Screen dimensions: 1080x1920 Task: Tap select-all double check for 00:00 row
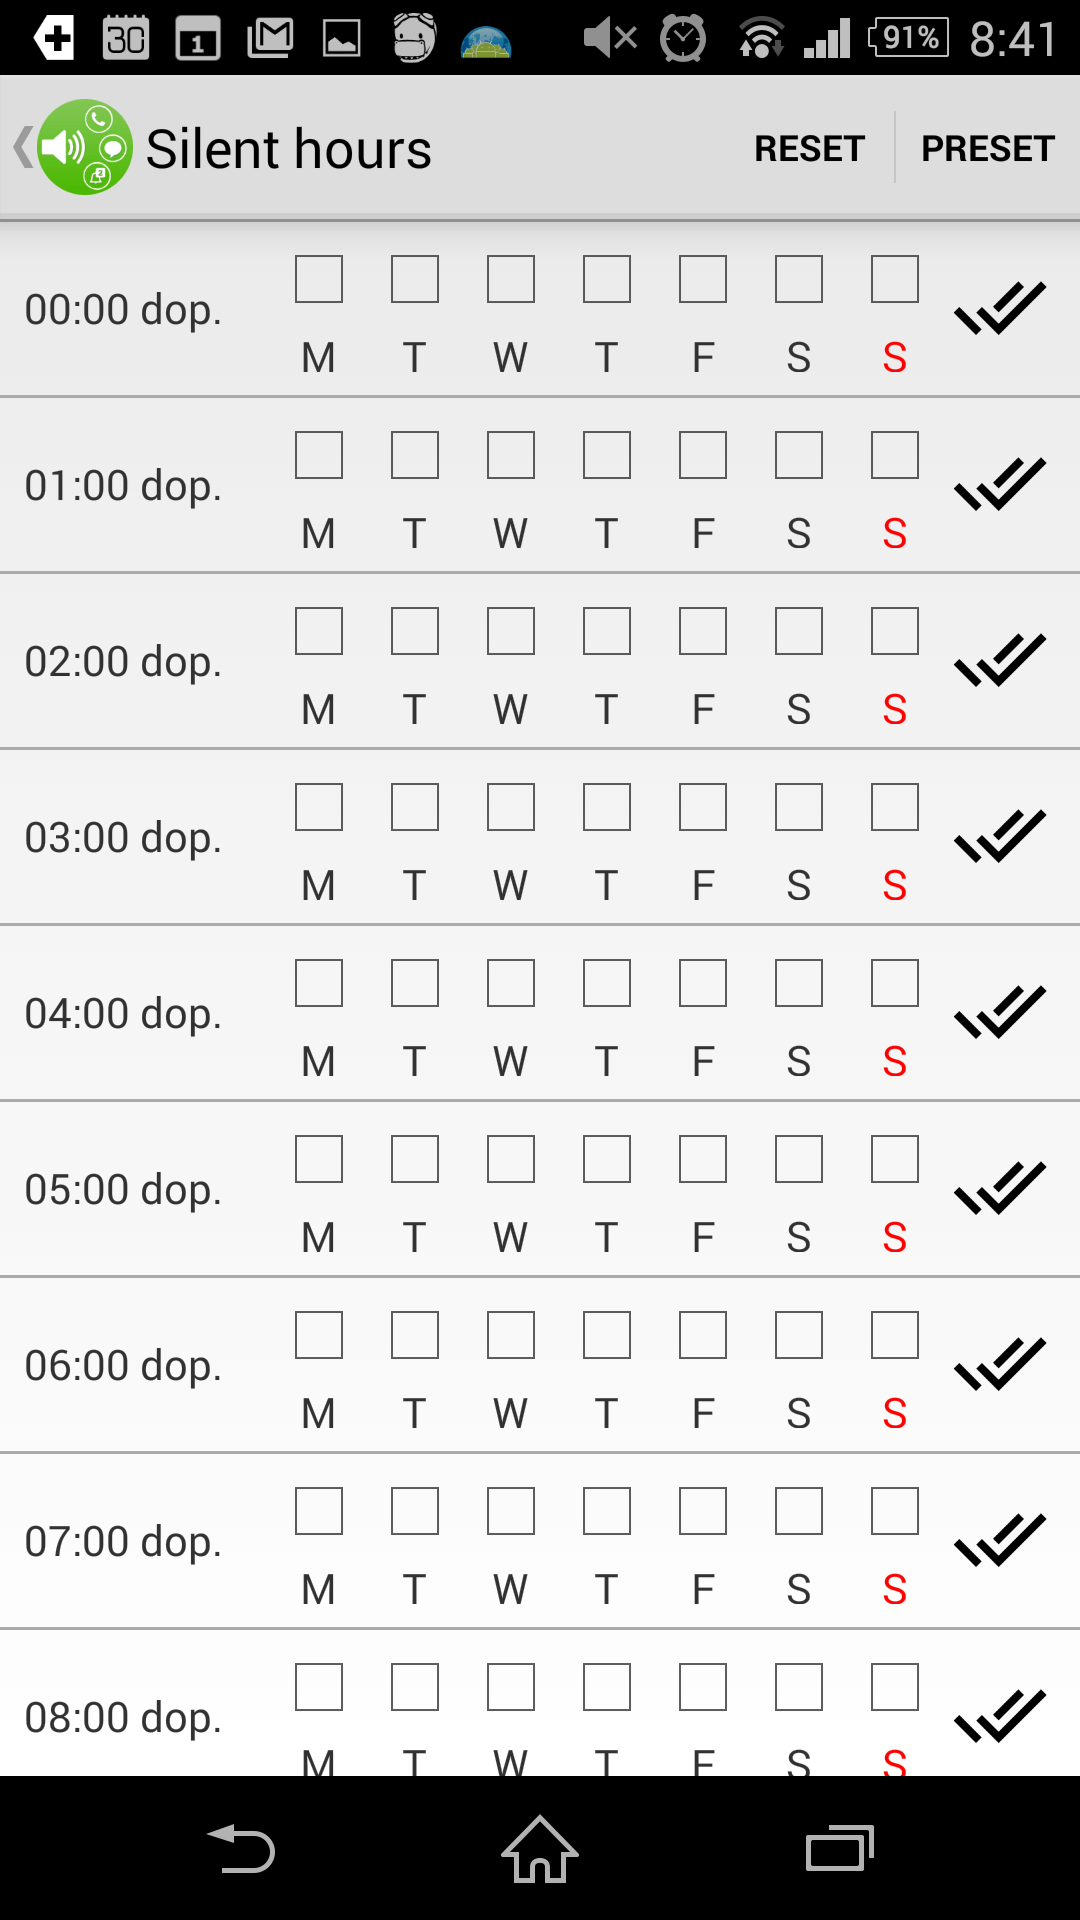[x=999, y=308]
